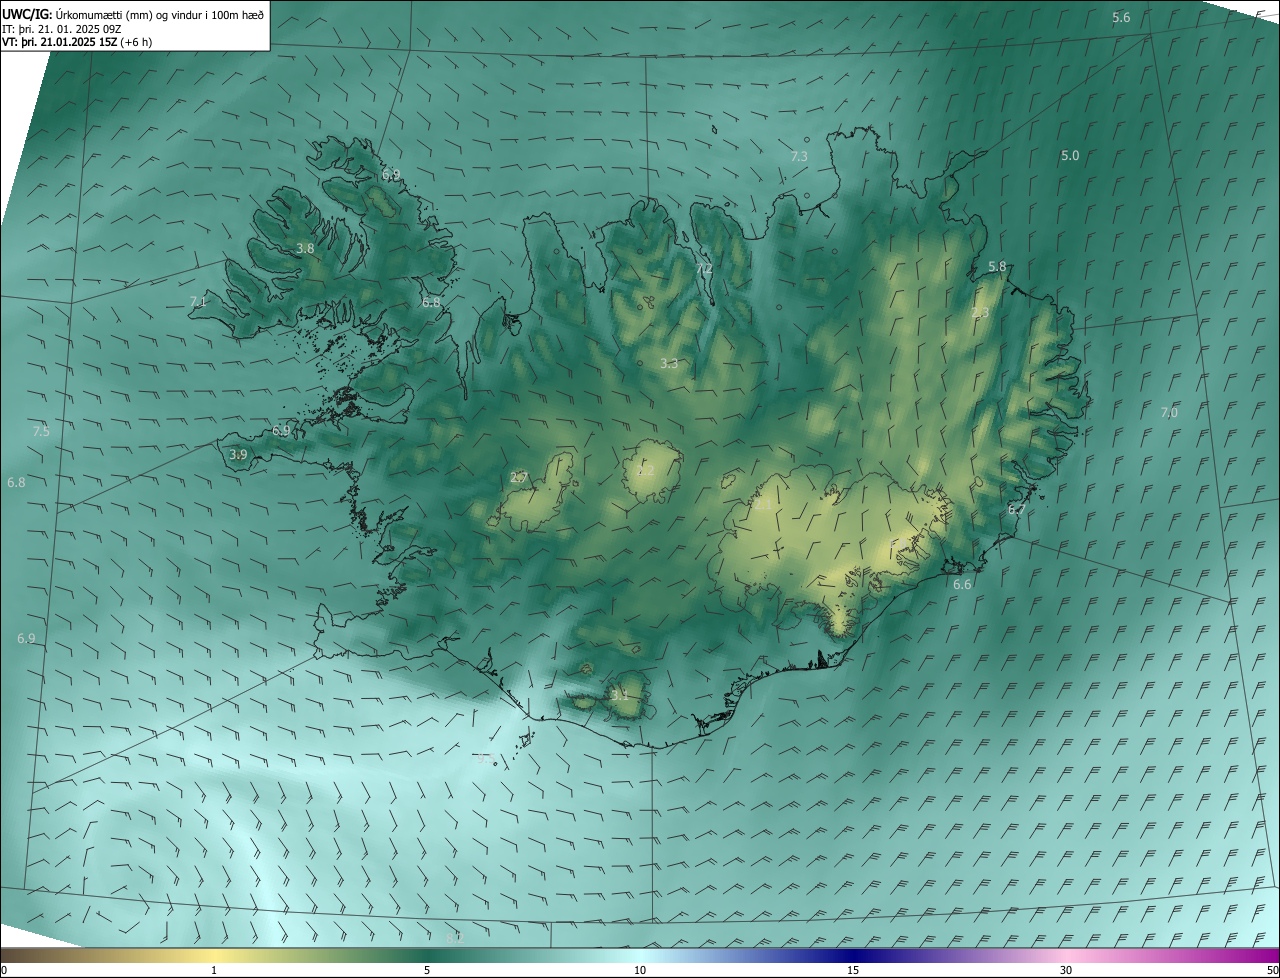Click the 30 tick on the color scale
Image resolution: width=1280 pixels, height=978 pixels.
coord(1066,970)
